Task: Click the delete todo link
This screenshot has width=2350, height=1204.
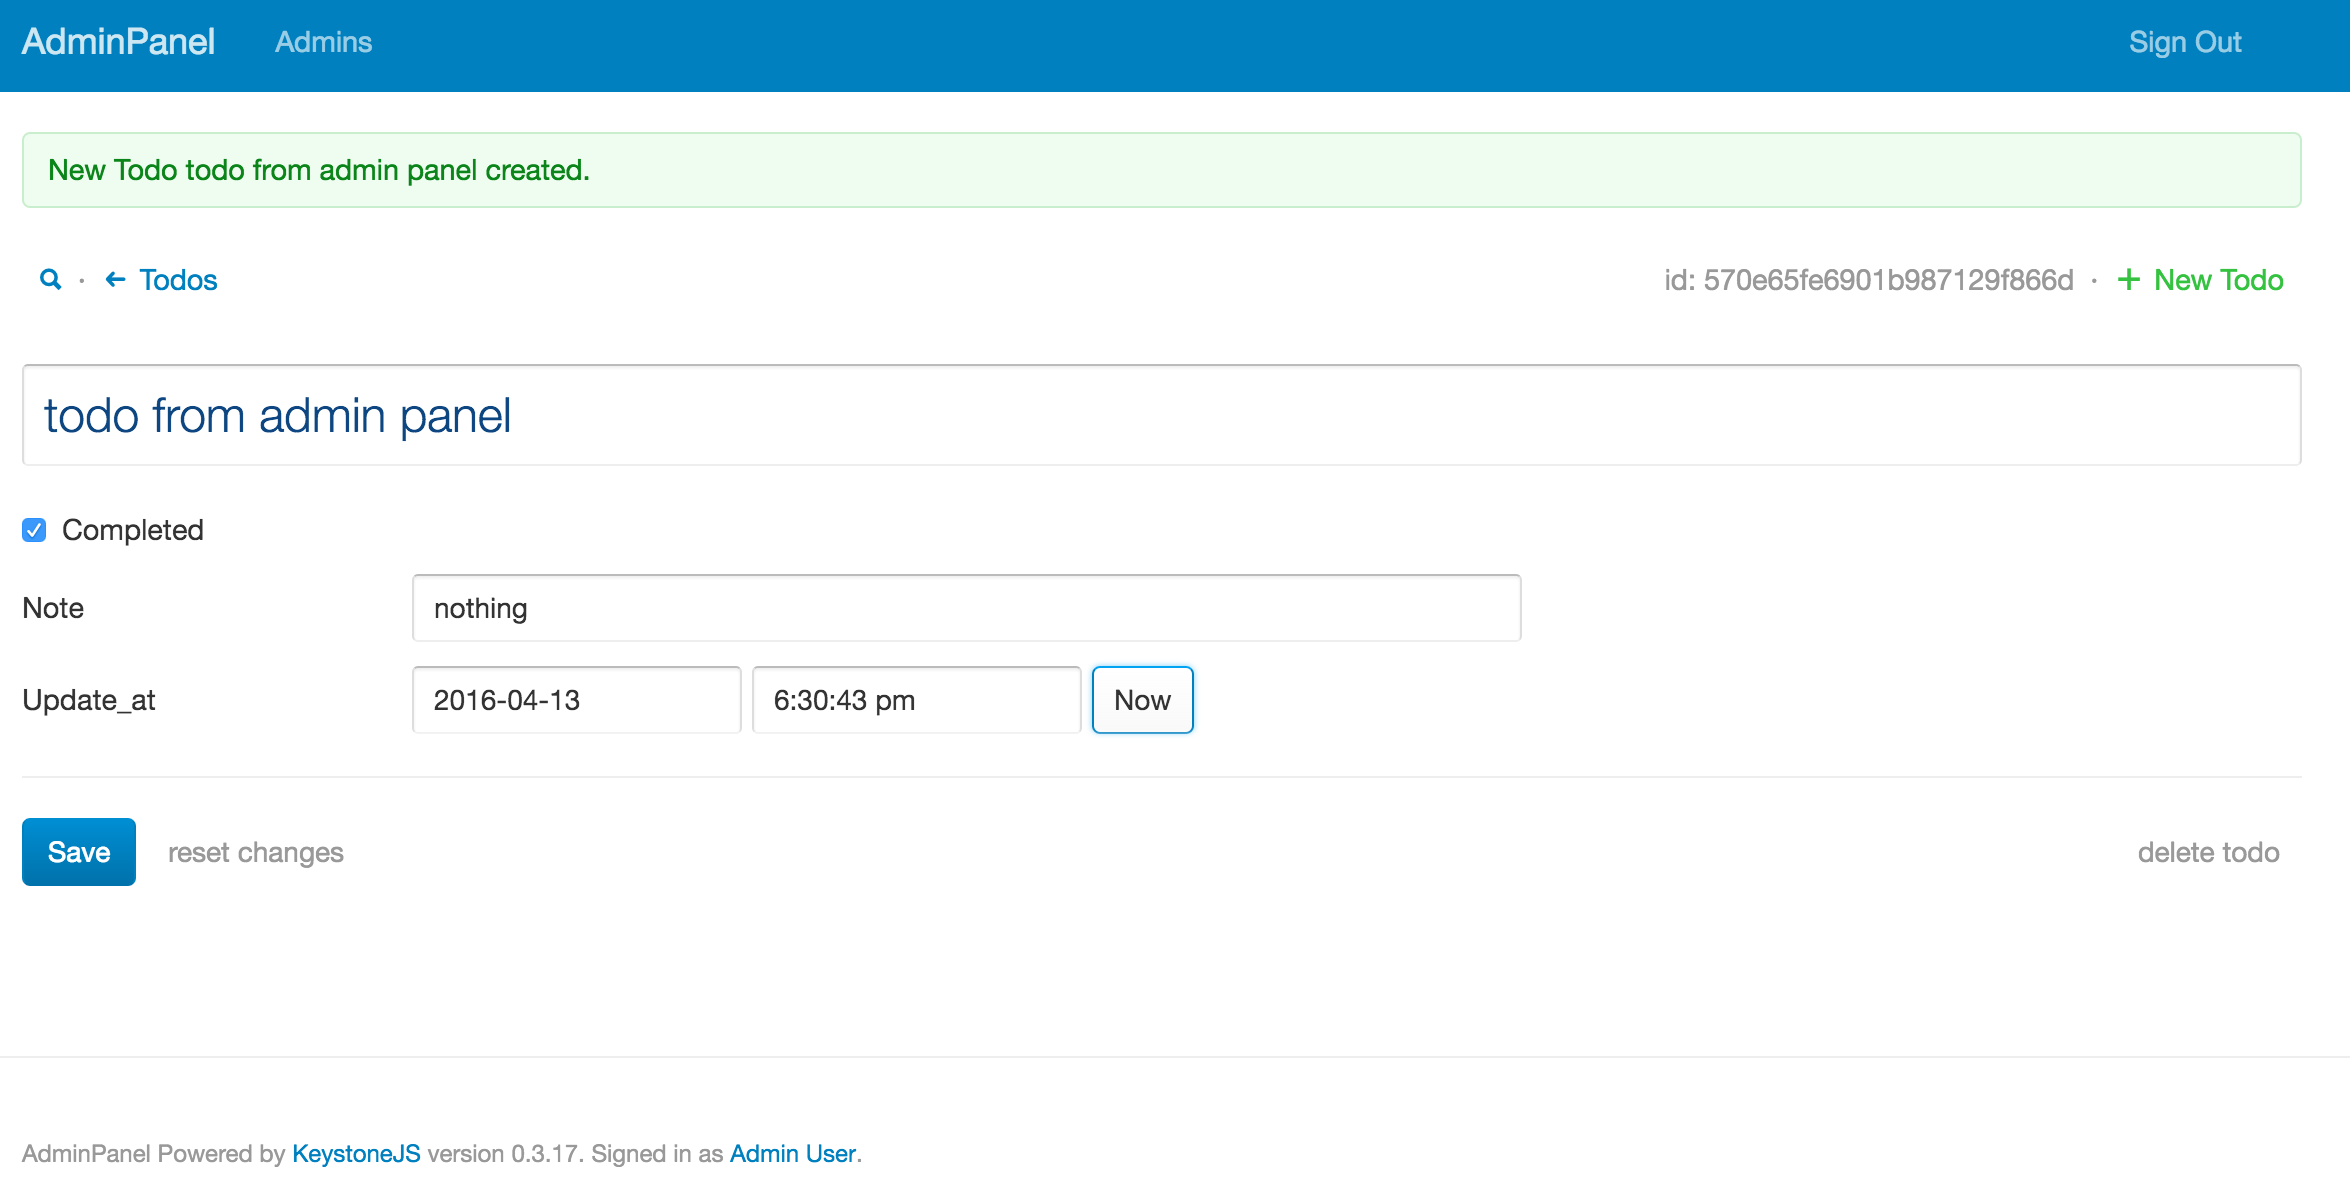Action: pyautogui.click(x=2207, y=852)
